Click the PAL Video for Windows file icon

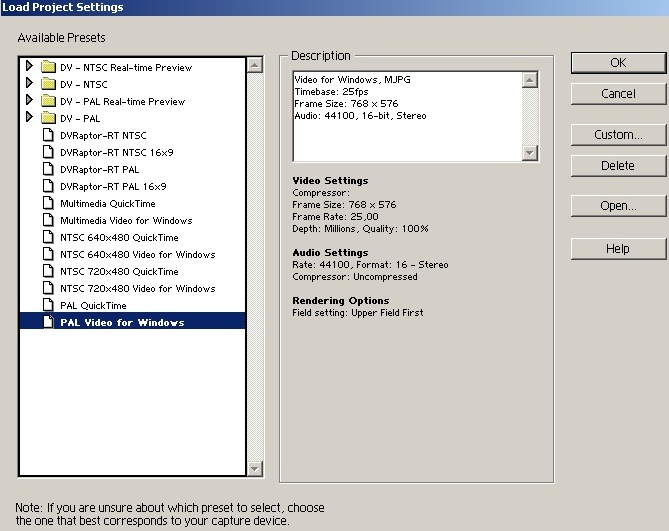click(x=49, y=322)
